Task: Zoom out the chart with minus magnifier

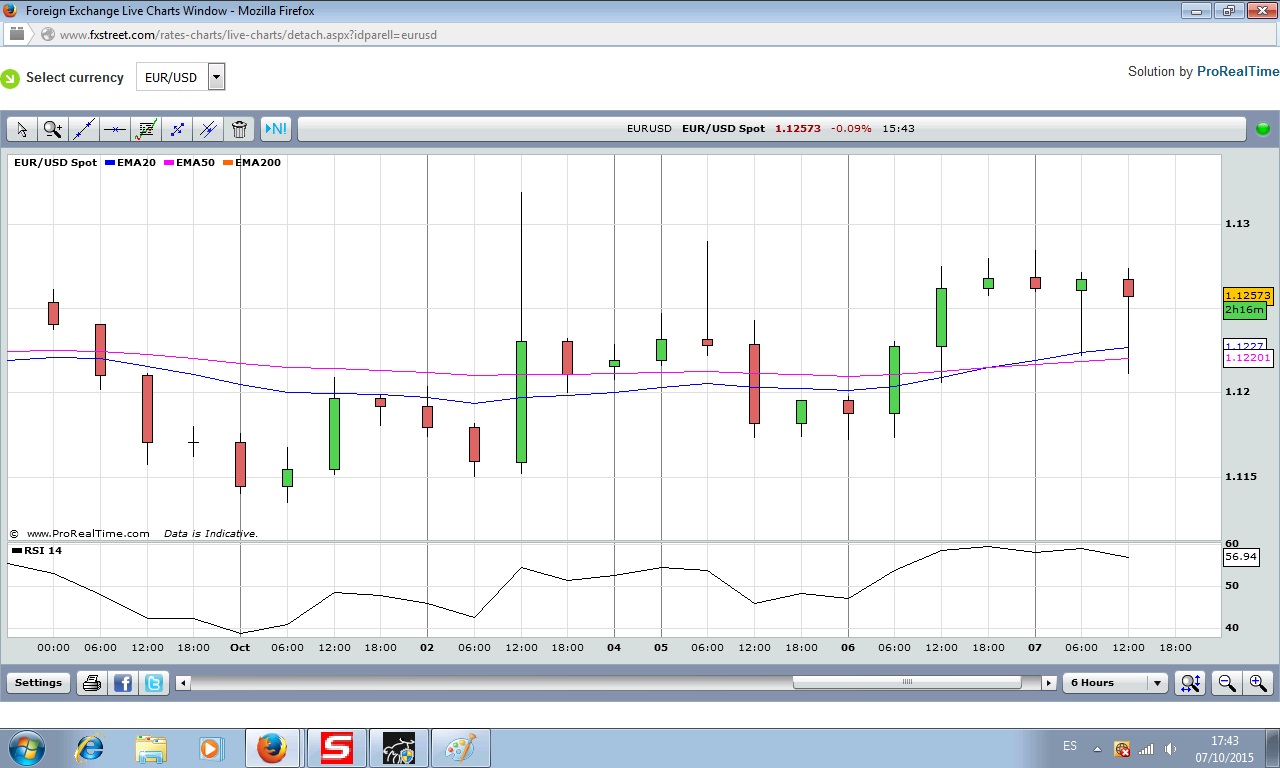Action: [1226, 683]
